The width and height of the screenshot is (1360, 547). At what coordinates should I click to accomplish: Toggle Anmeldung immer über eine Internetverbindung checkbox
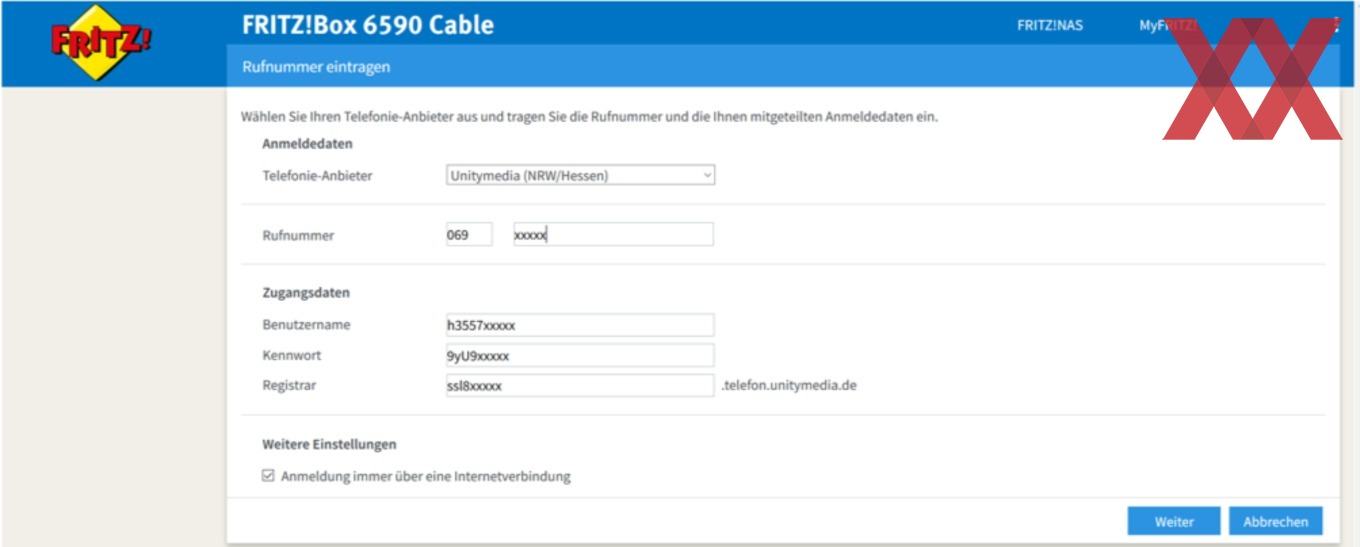click(268, 476)
